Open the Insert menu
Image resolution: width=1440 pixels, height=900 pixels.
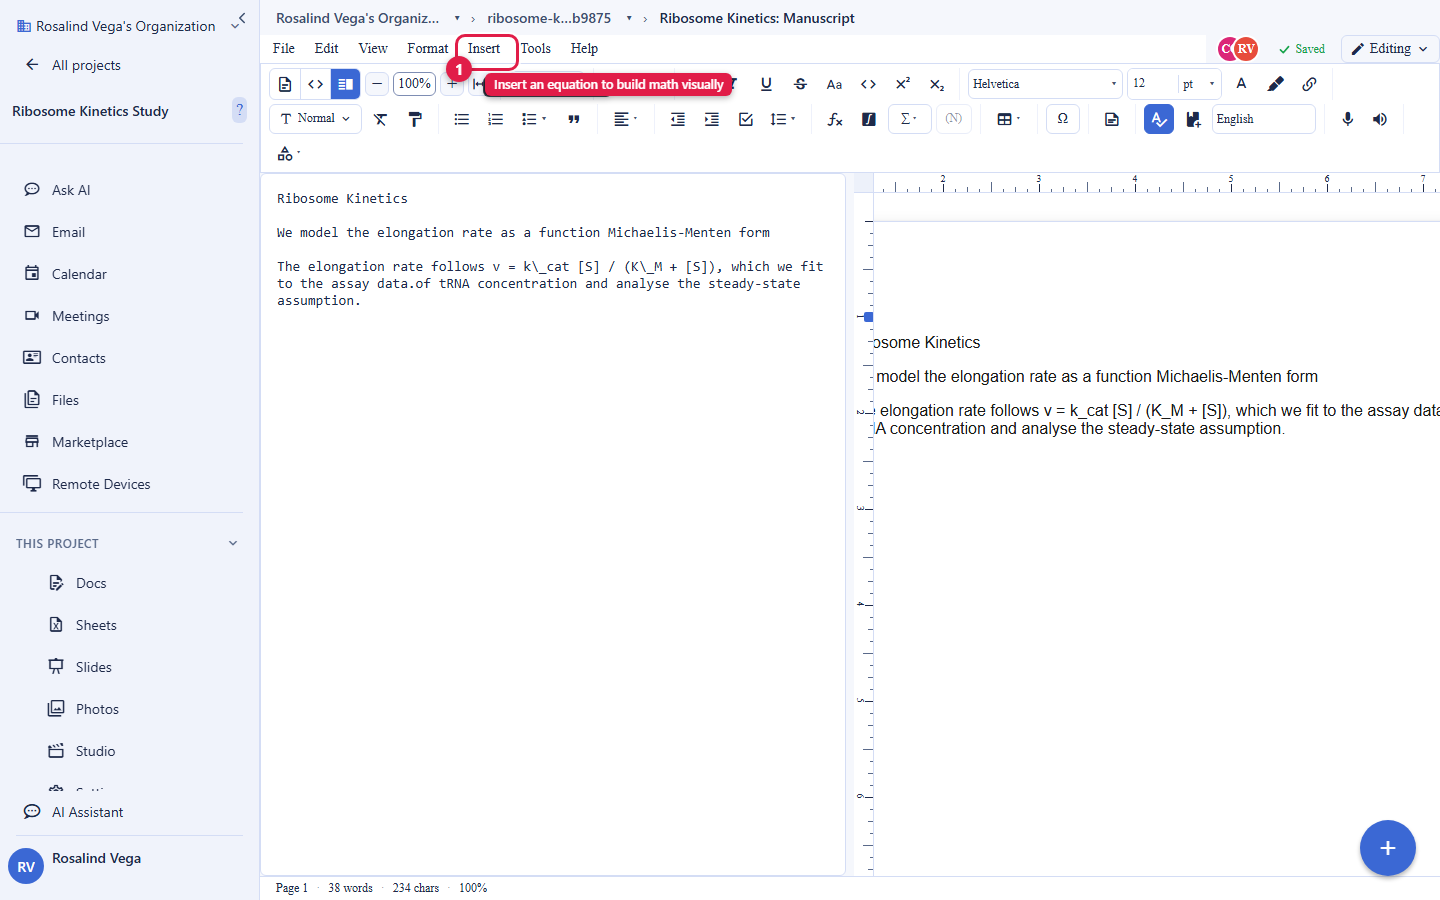pos(484,48)
